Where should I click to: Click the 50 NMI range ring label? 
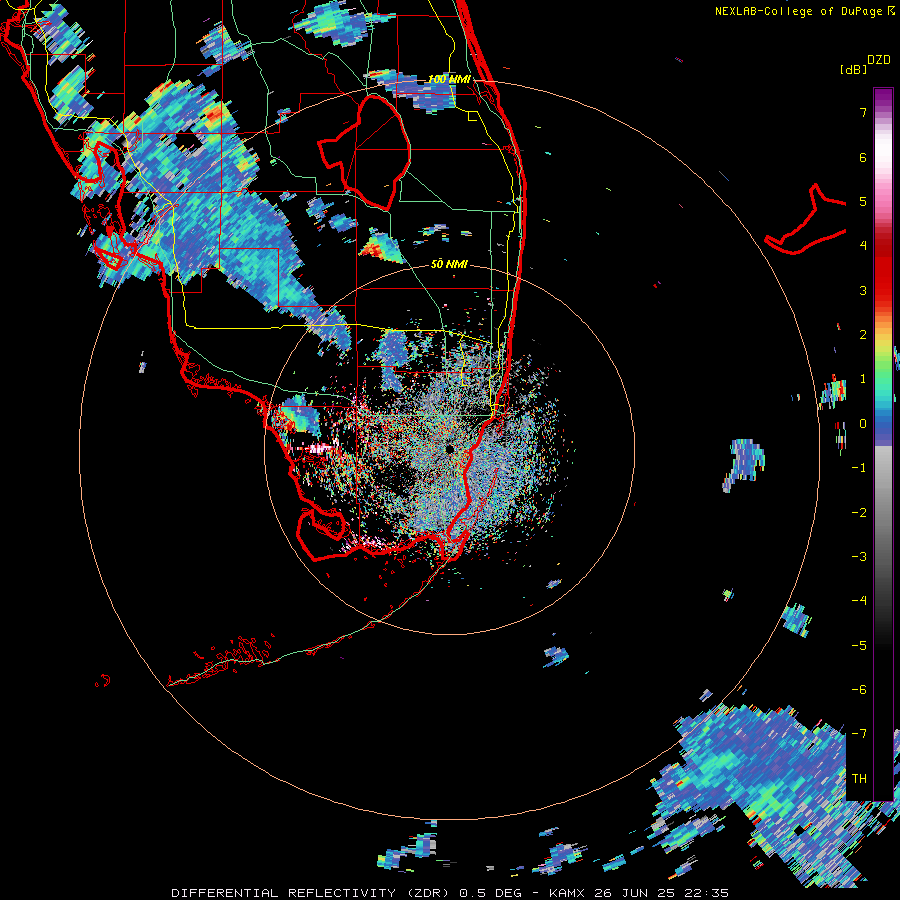(449, 264)
